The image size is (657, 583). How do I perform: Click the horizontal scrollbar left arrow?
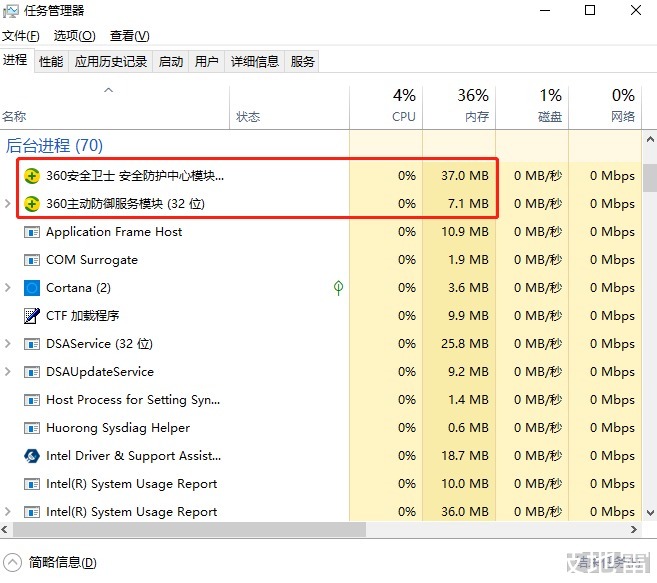point(5,529)
